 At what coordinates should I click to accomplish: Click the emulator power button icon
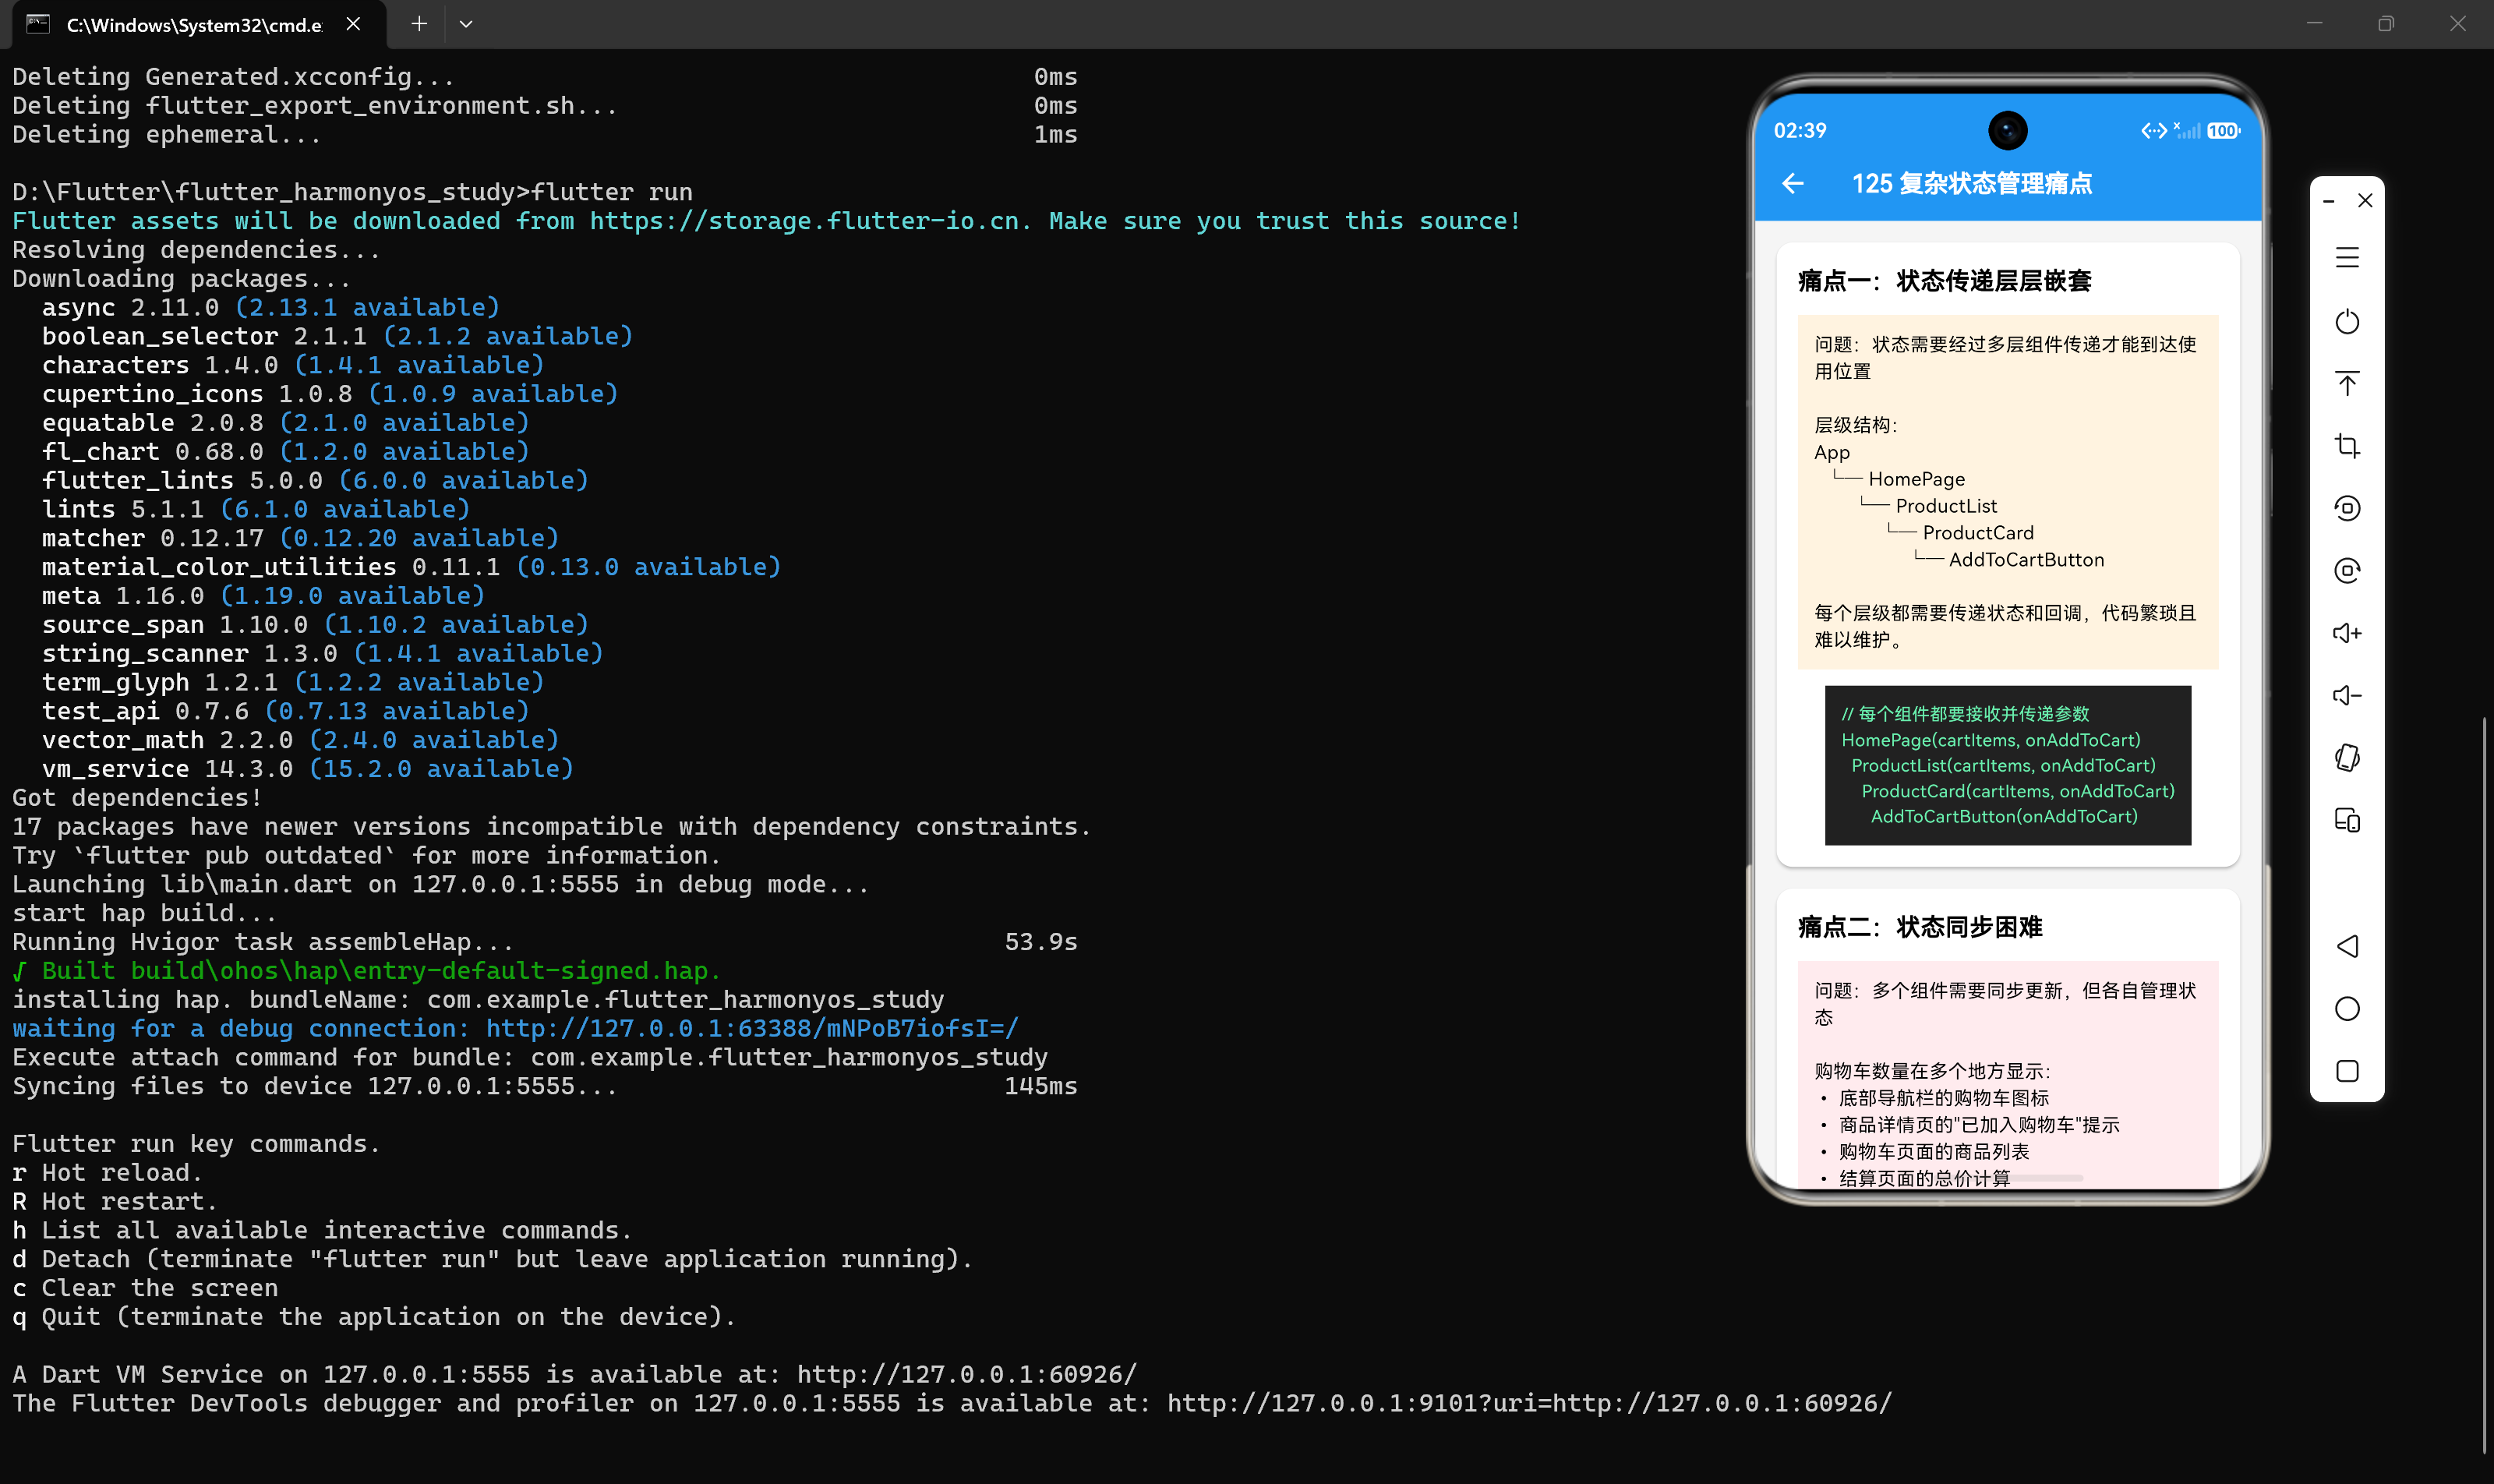[x=2347, y=321]
